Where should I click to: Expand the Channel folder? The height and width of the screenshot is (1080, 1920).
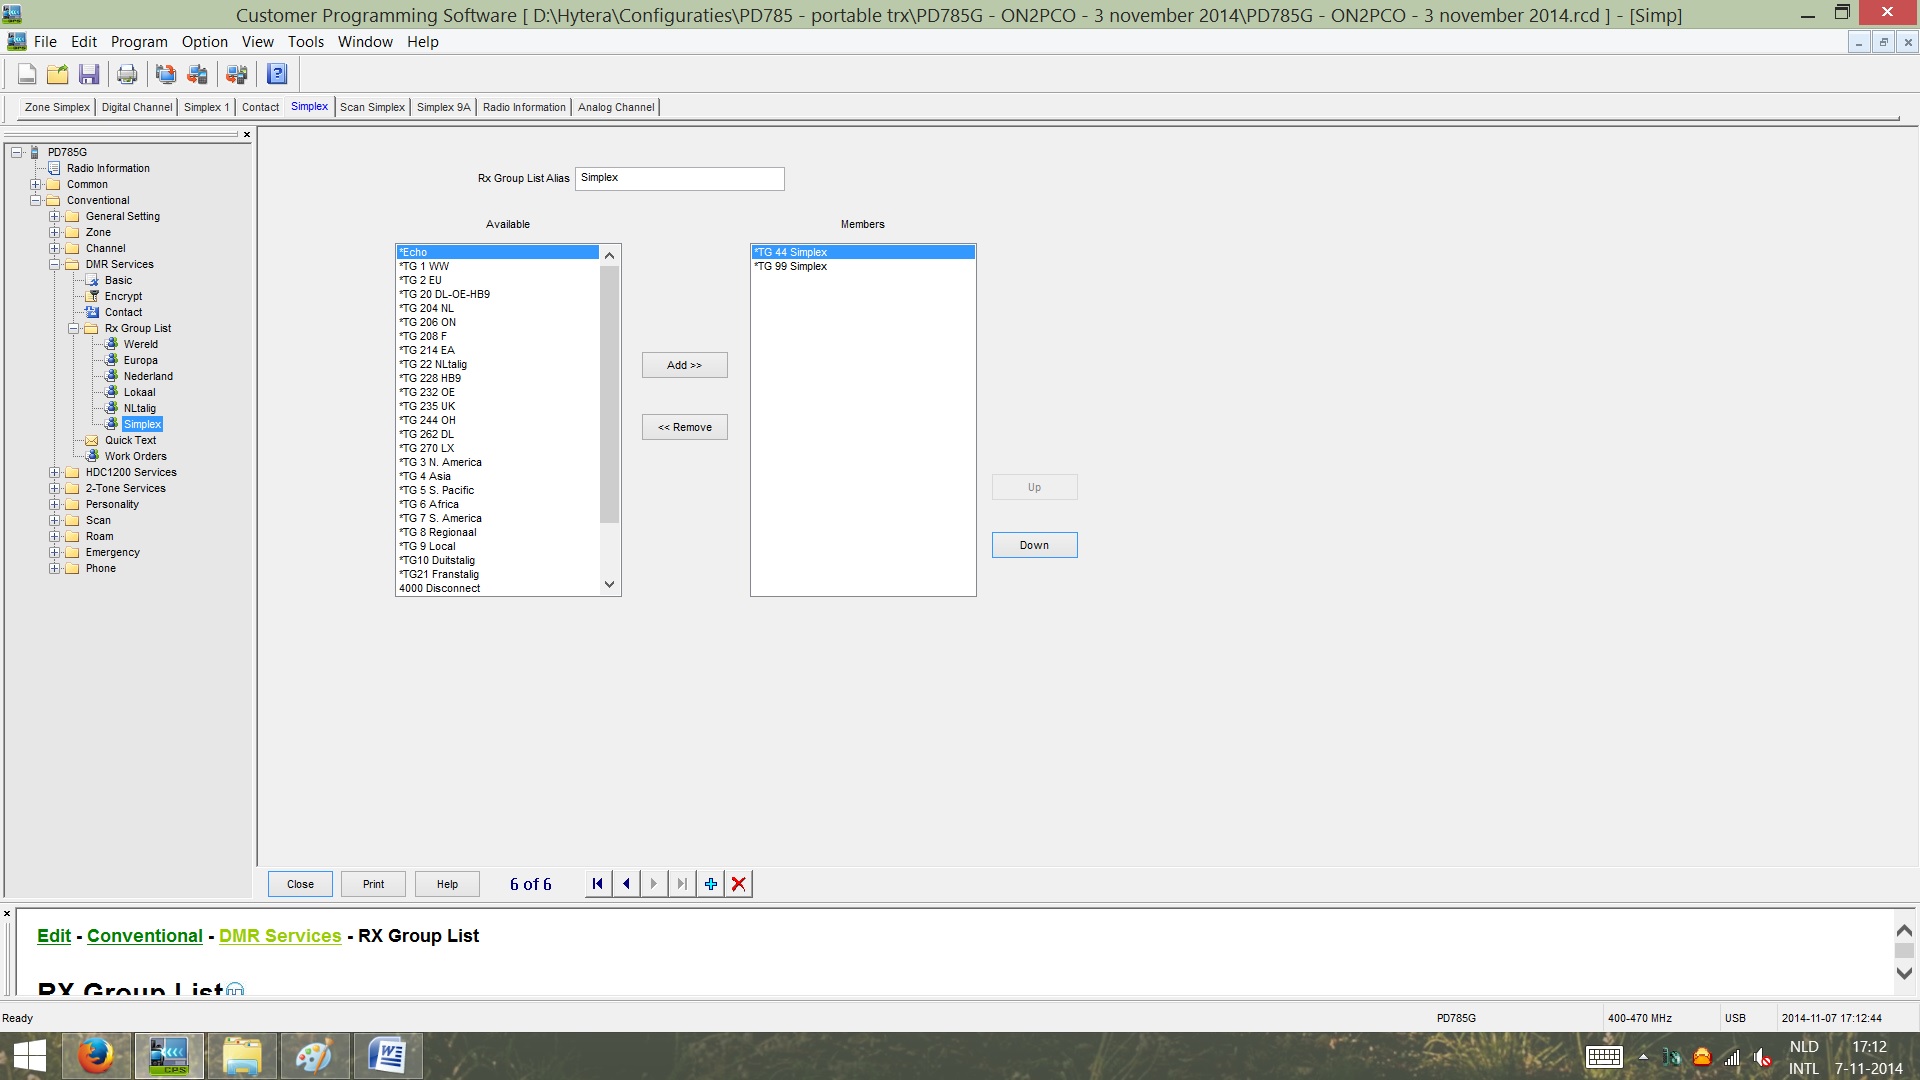tap(55, 248)
